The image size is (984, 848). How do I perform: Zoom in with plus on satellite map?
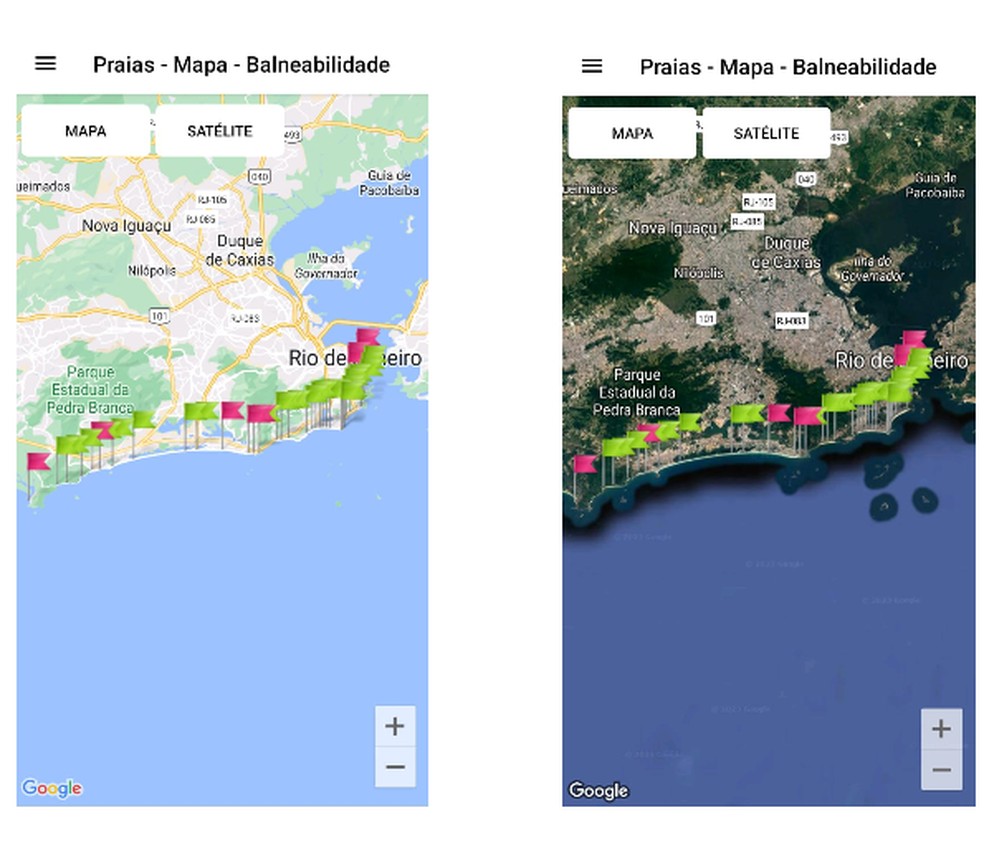(941, 729)
